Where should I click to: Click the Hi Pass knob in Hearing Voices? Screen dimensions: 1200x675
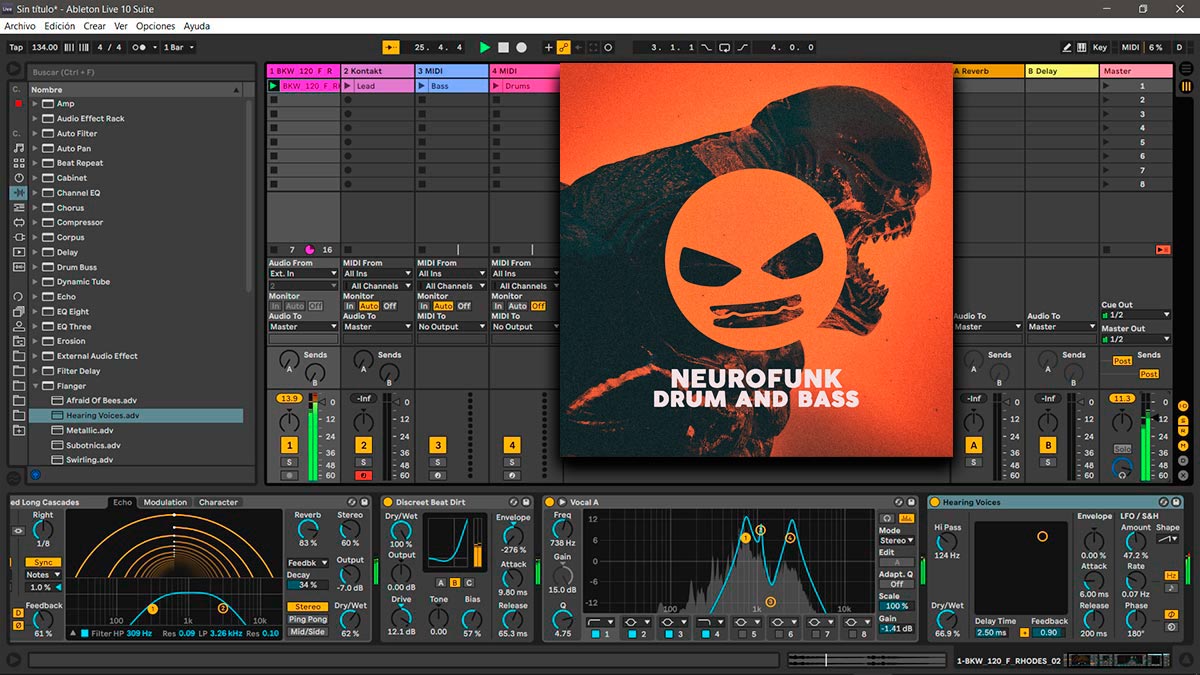point(946,541)
